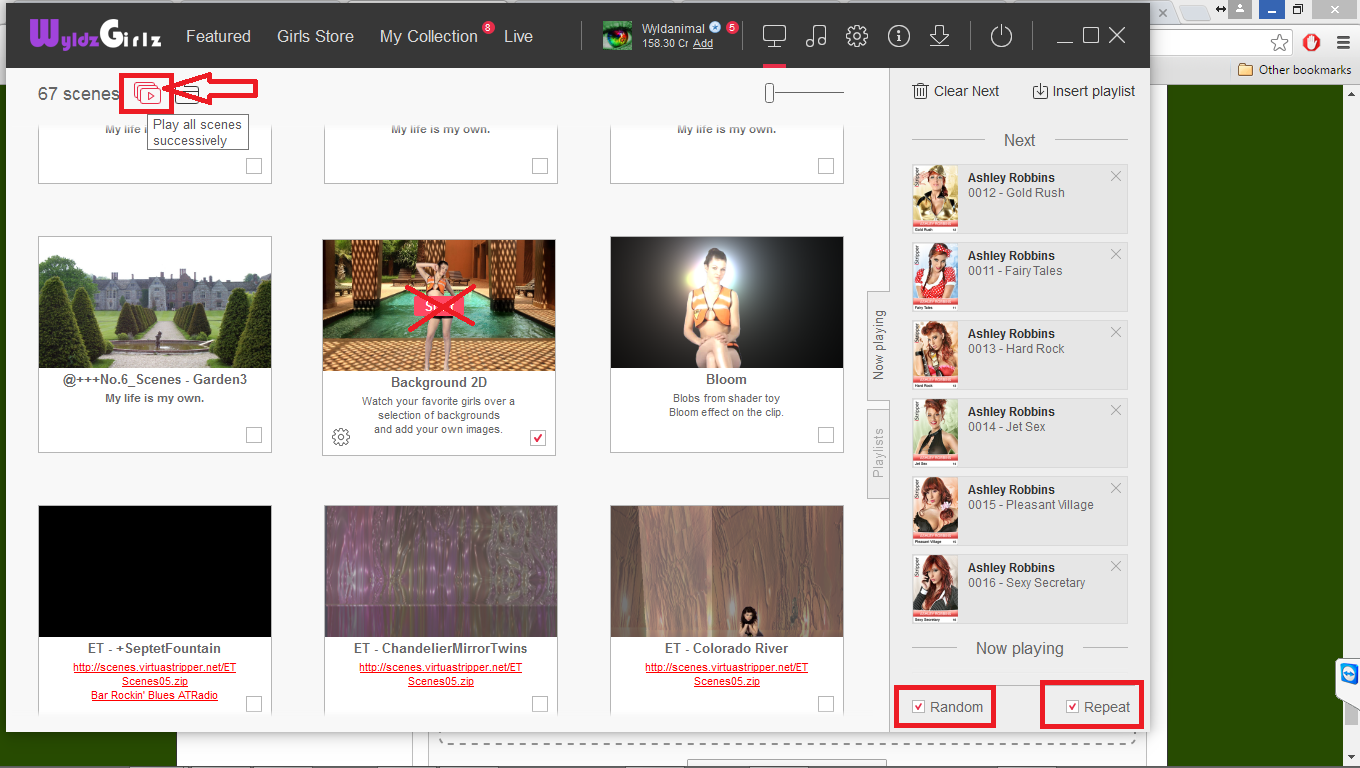Click the power icon in the header
Screen dimensions: 1360x768
coord(1001,36)
